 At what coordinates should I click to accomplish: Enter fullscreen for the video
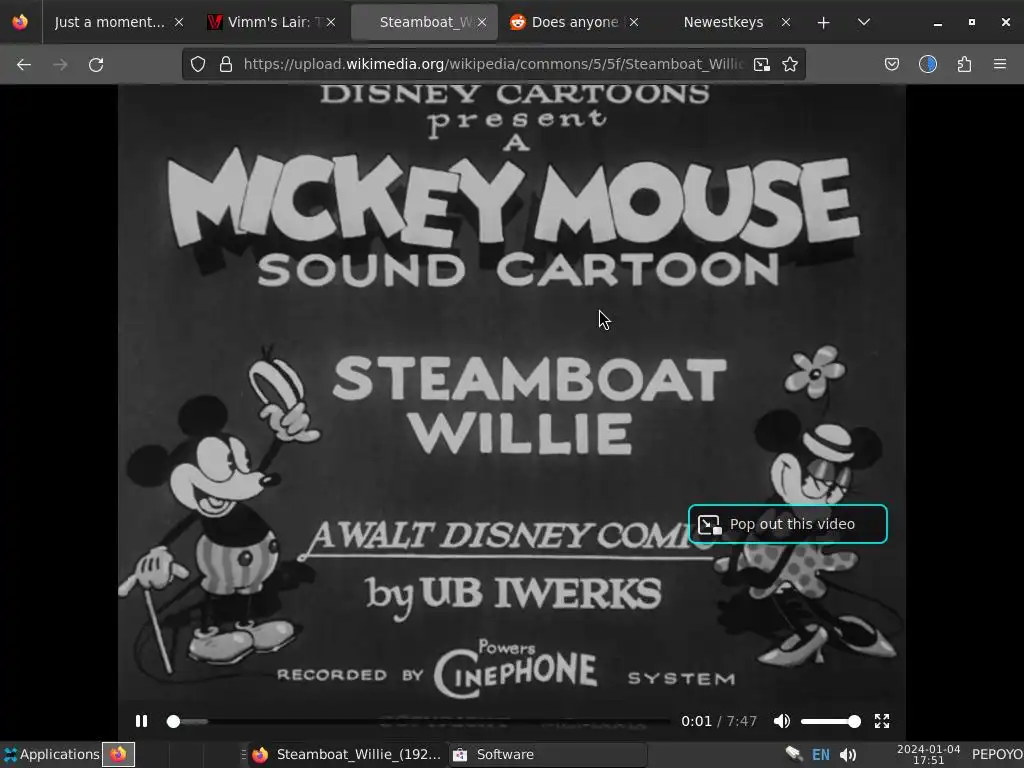click(882, 721)
